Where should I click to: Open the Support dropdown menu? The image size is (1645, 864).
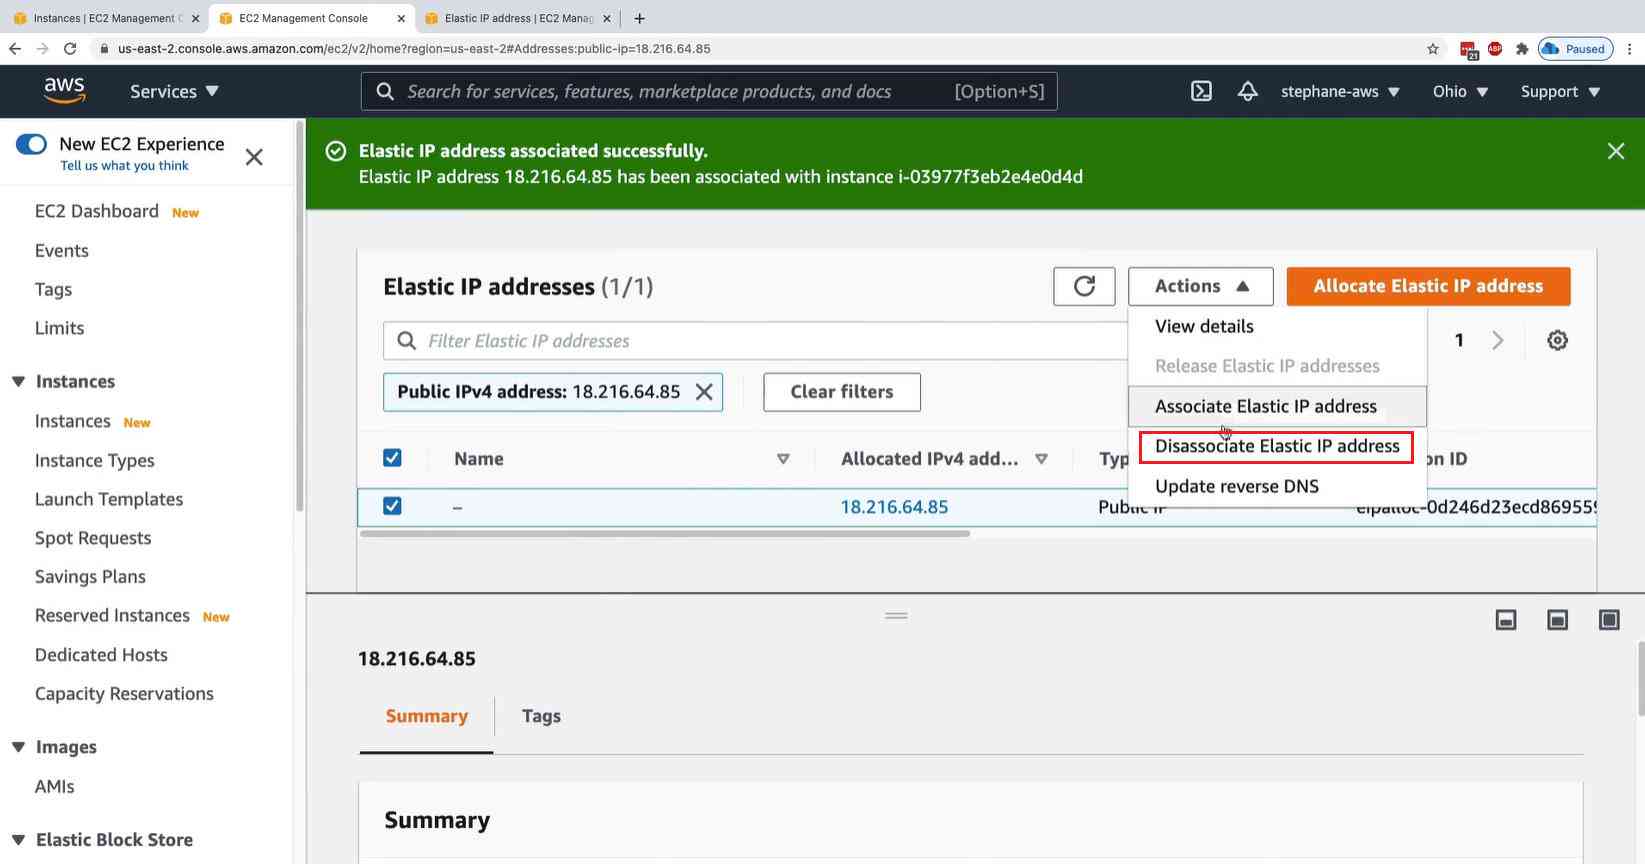(1560, 91)
